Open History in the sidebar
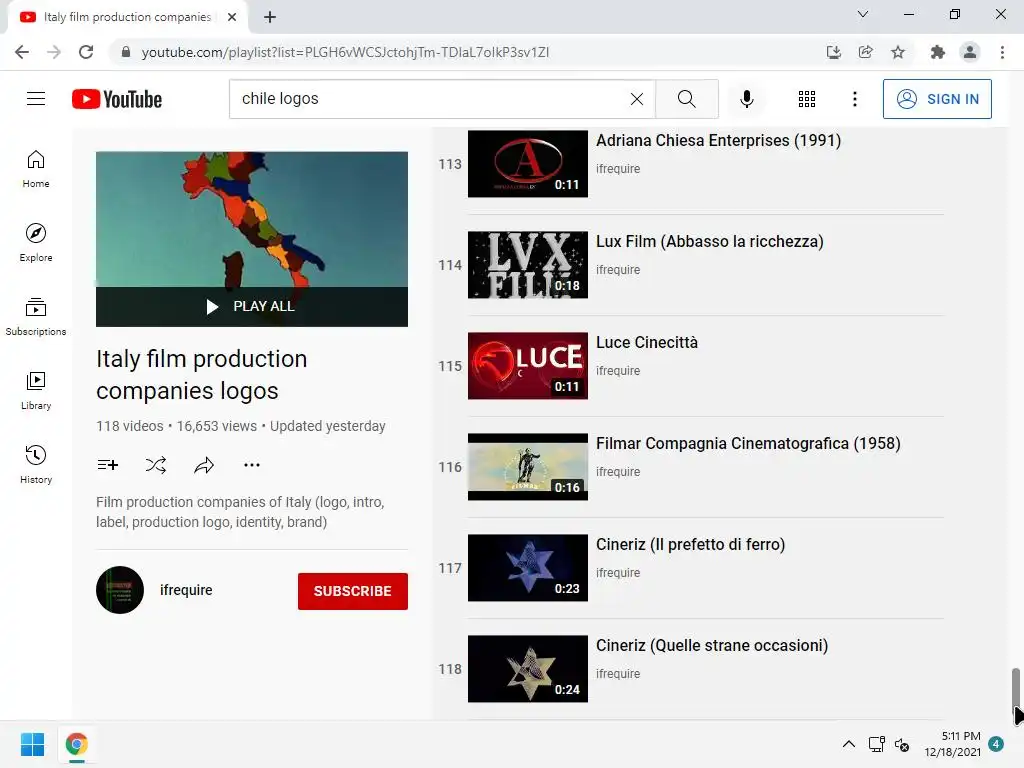Image resolution: width=1024 pixels, height=768 pixels. (x=36, y=464)
